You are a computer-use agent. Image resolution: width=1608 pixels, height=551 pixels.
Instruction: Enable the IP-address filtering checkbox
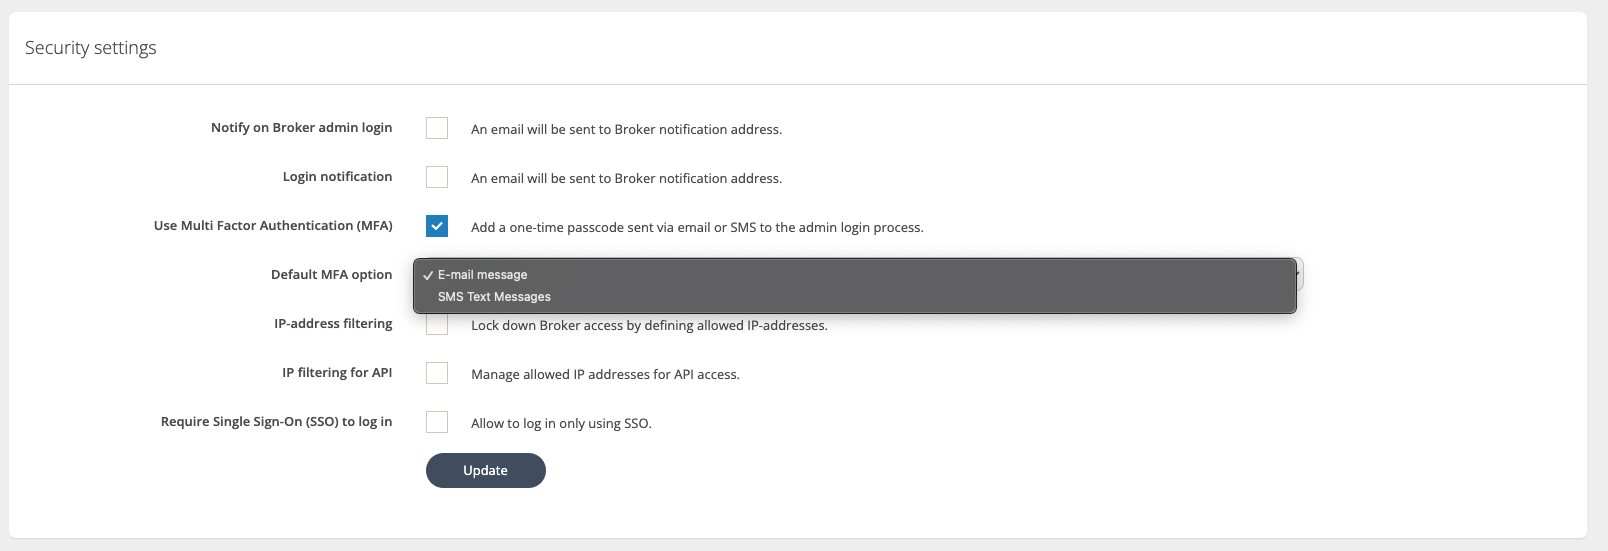pyautogui.click(x=437, y=326)
